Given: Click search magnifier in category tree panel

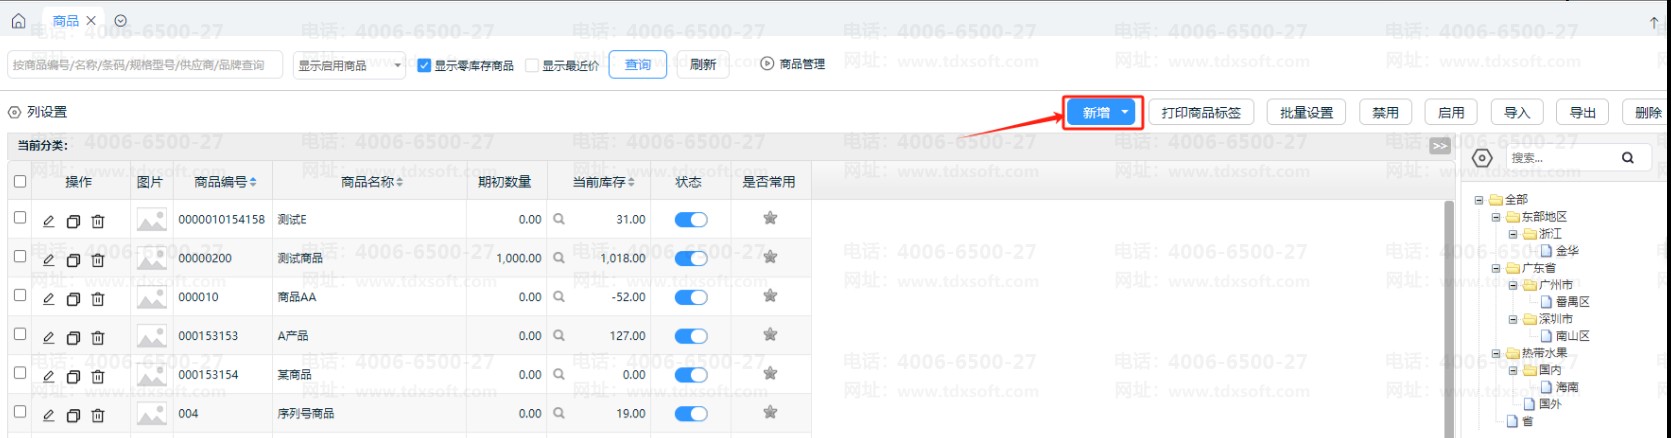Looking at the screenshot, I should (1627, 158).
